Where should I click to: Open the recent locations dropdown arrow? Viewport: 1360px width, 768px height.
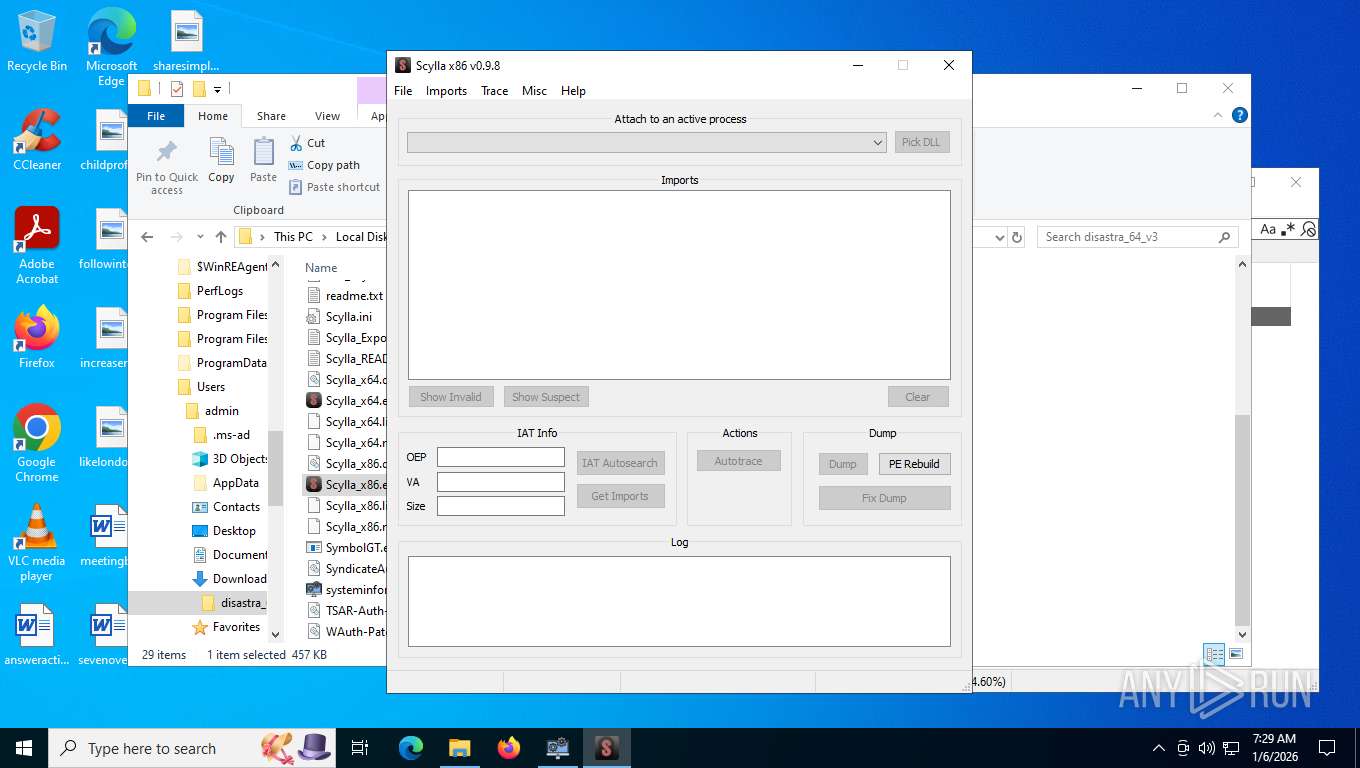(200, 237)
